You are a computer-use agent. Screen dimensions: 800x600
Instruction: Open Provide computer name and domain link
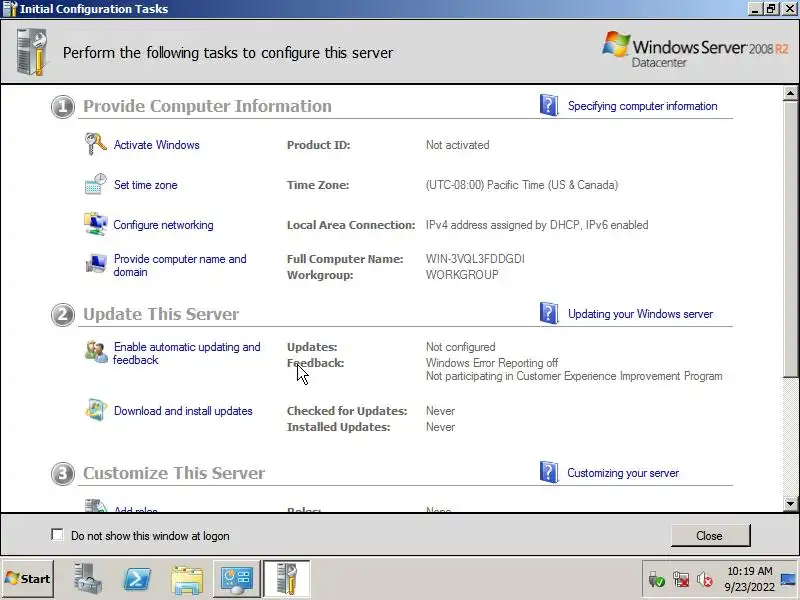[180, 265]
